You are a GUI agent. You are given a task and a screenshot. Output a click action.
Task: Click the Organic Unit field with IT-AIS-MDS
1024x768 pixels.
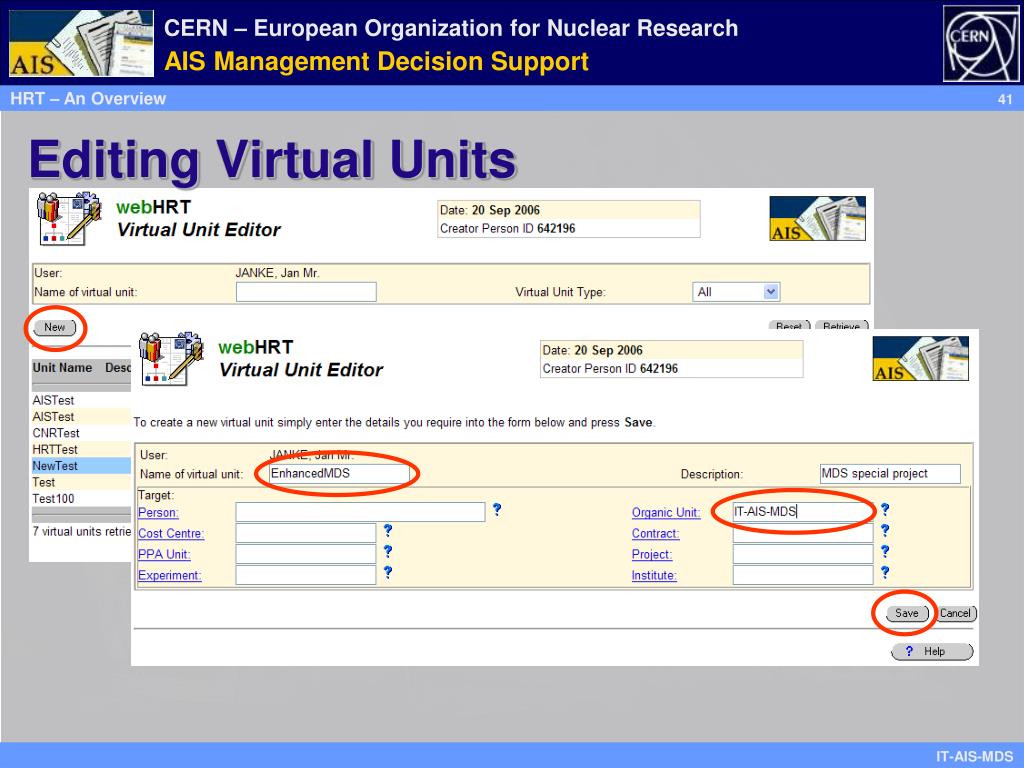(x=803, y=512)
